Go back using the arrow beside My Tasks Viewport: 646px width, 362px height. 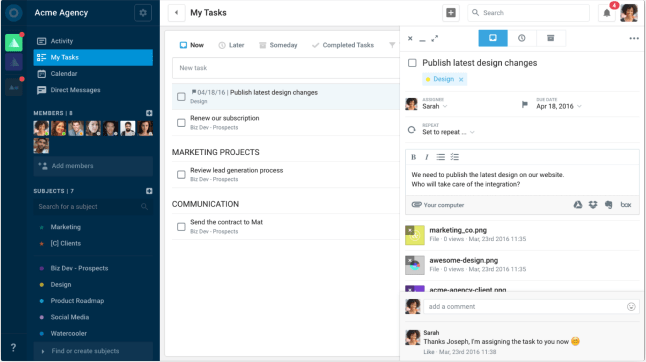(x=176, y=13)
